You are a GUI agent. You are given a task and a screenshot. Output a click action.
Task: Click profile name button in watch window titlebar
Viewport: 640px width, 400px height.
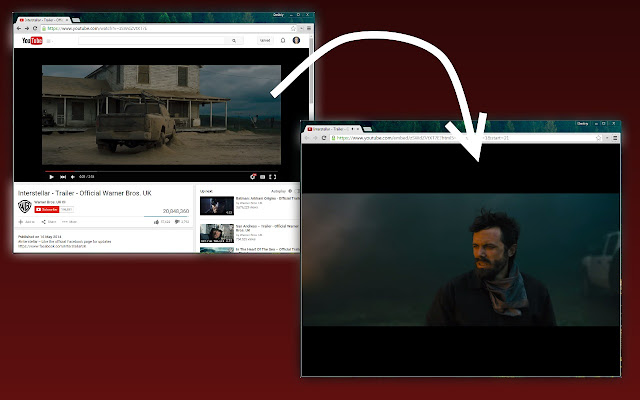click(x=278, y=15)
